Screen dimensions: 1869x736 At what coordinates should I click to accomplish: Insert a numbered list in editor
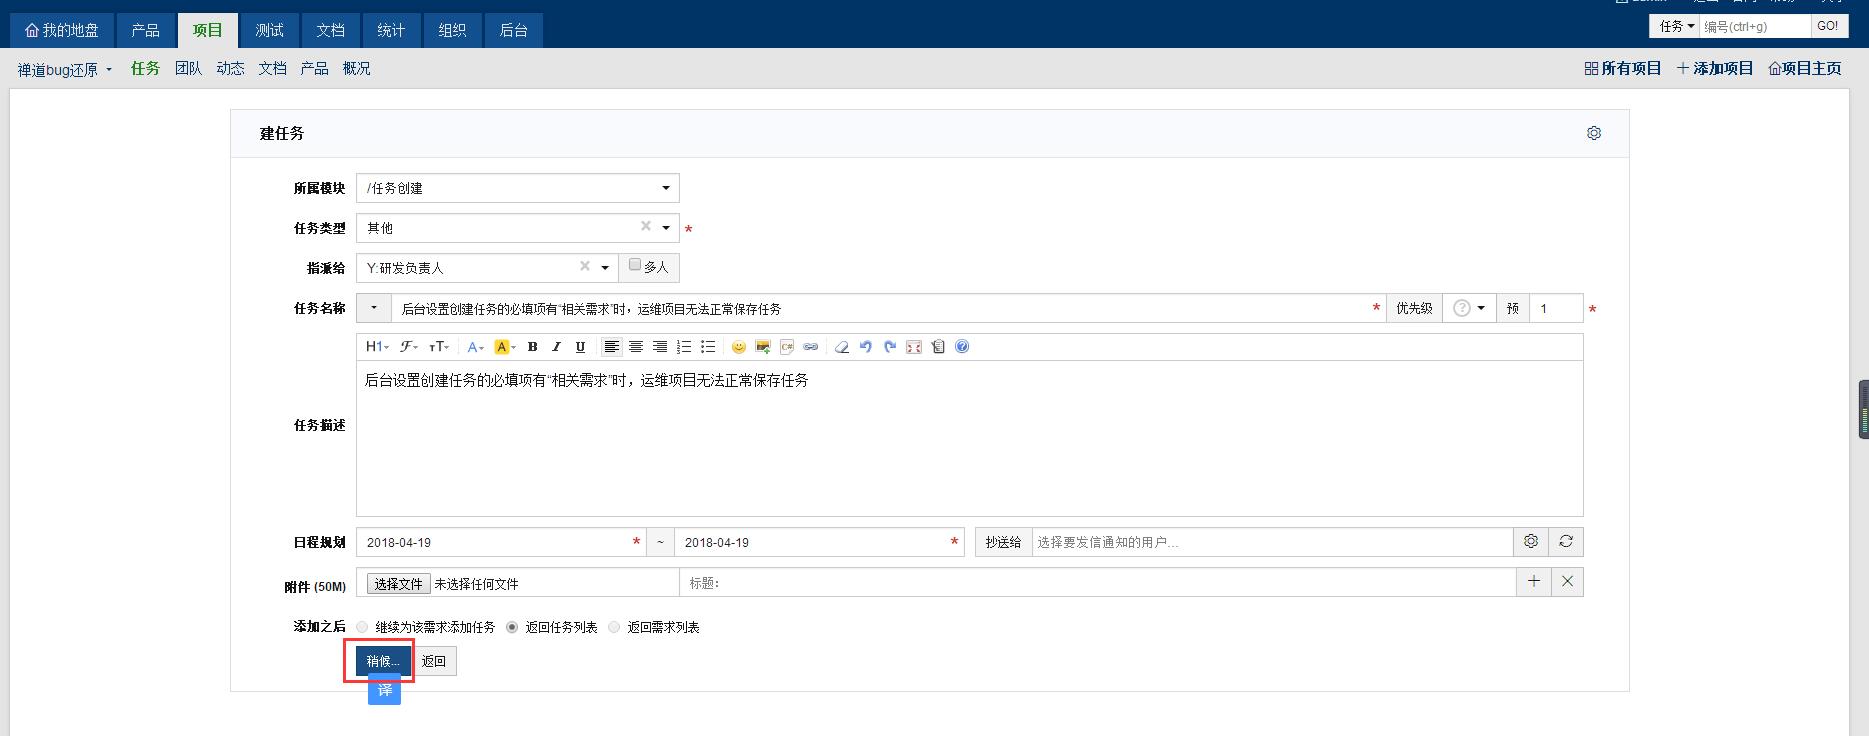(684, 347)
